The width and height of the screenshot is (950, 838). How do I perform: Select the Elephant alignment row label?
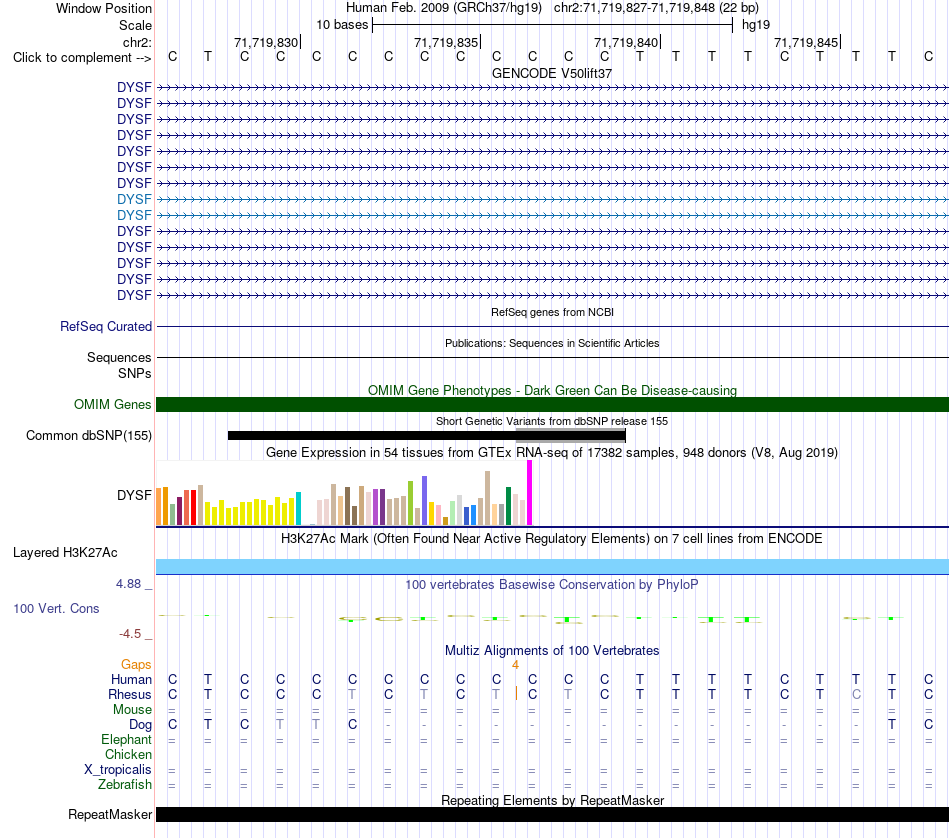coord(126,740)
